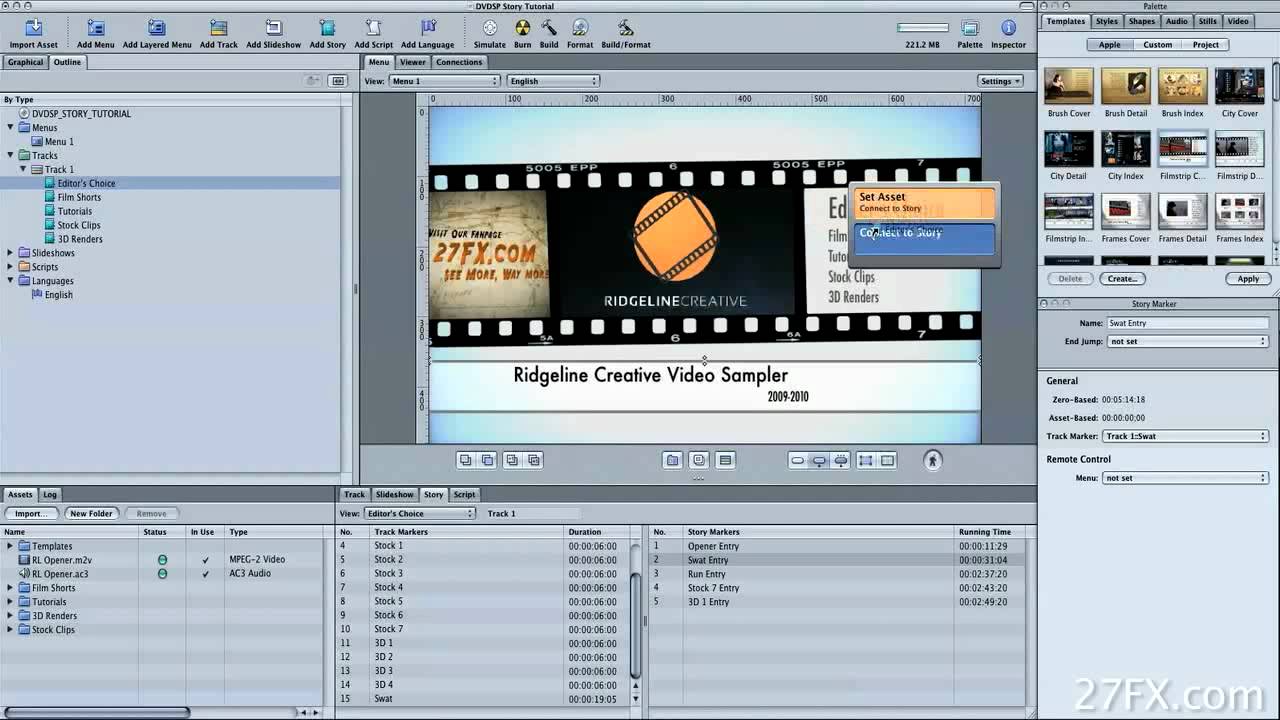Open the End Jump dropdown
This screenshot has width=1280, height=720.
(1187, 341)
